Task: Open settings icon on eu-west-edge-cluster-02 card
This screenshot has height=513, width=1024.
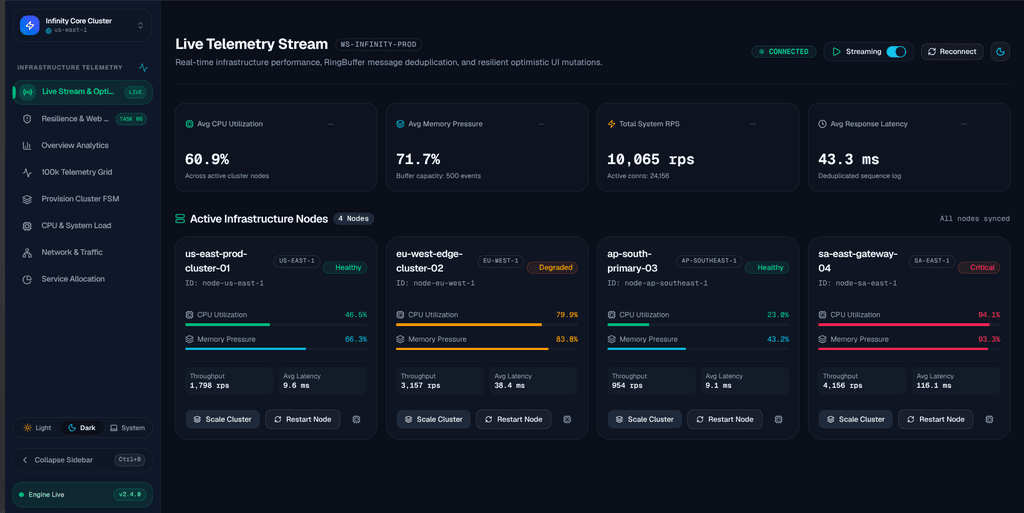Action: (567, 420)
